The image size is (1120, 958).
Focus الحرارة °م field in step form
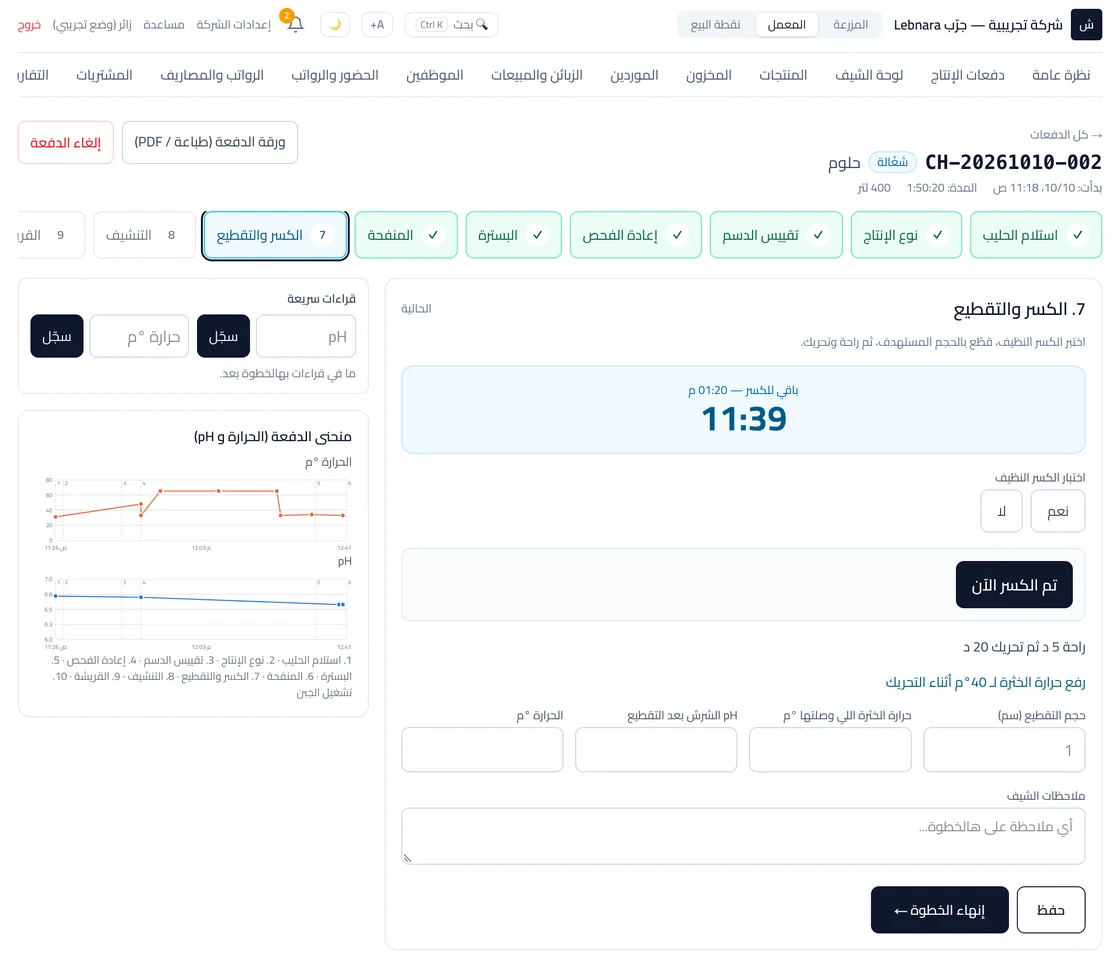(x=482, y=749)
